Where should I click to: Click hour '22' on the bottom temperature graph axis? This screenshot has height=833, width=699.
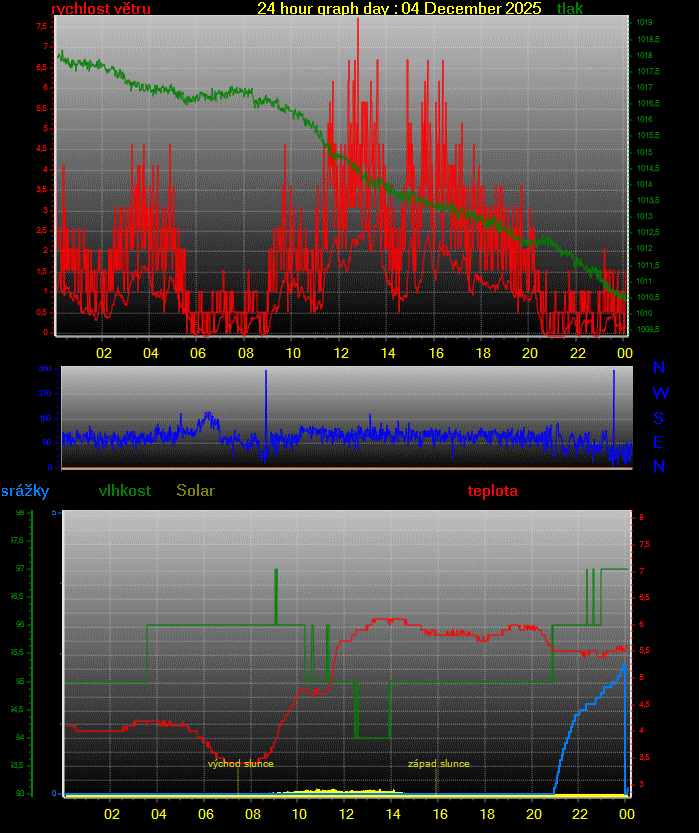point(579,814)
